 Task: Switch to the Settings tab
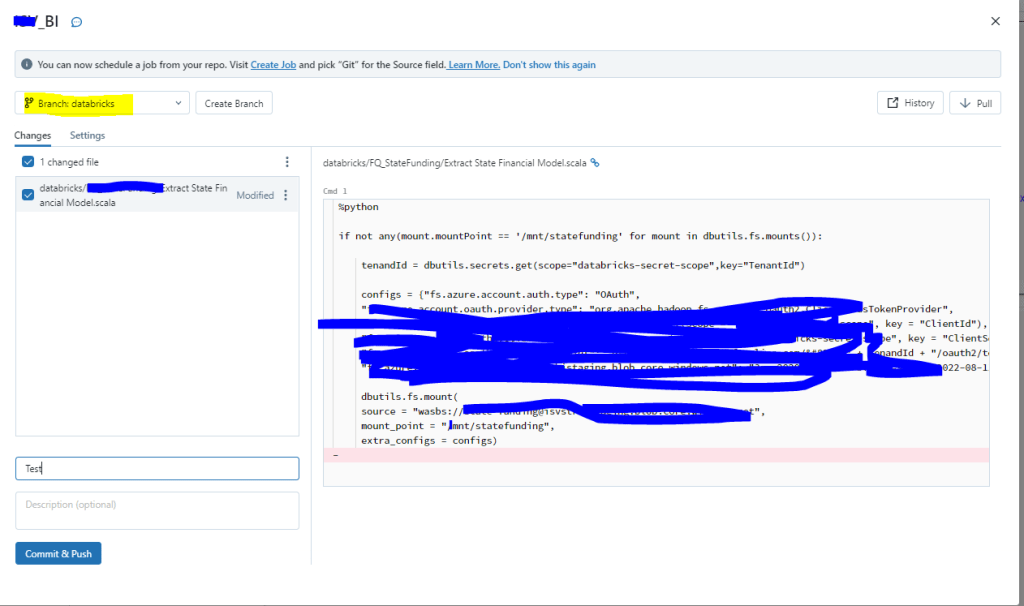pyautogui.click(x=87, y=135)
